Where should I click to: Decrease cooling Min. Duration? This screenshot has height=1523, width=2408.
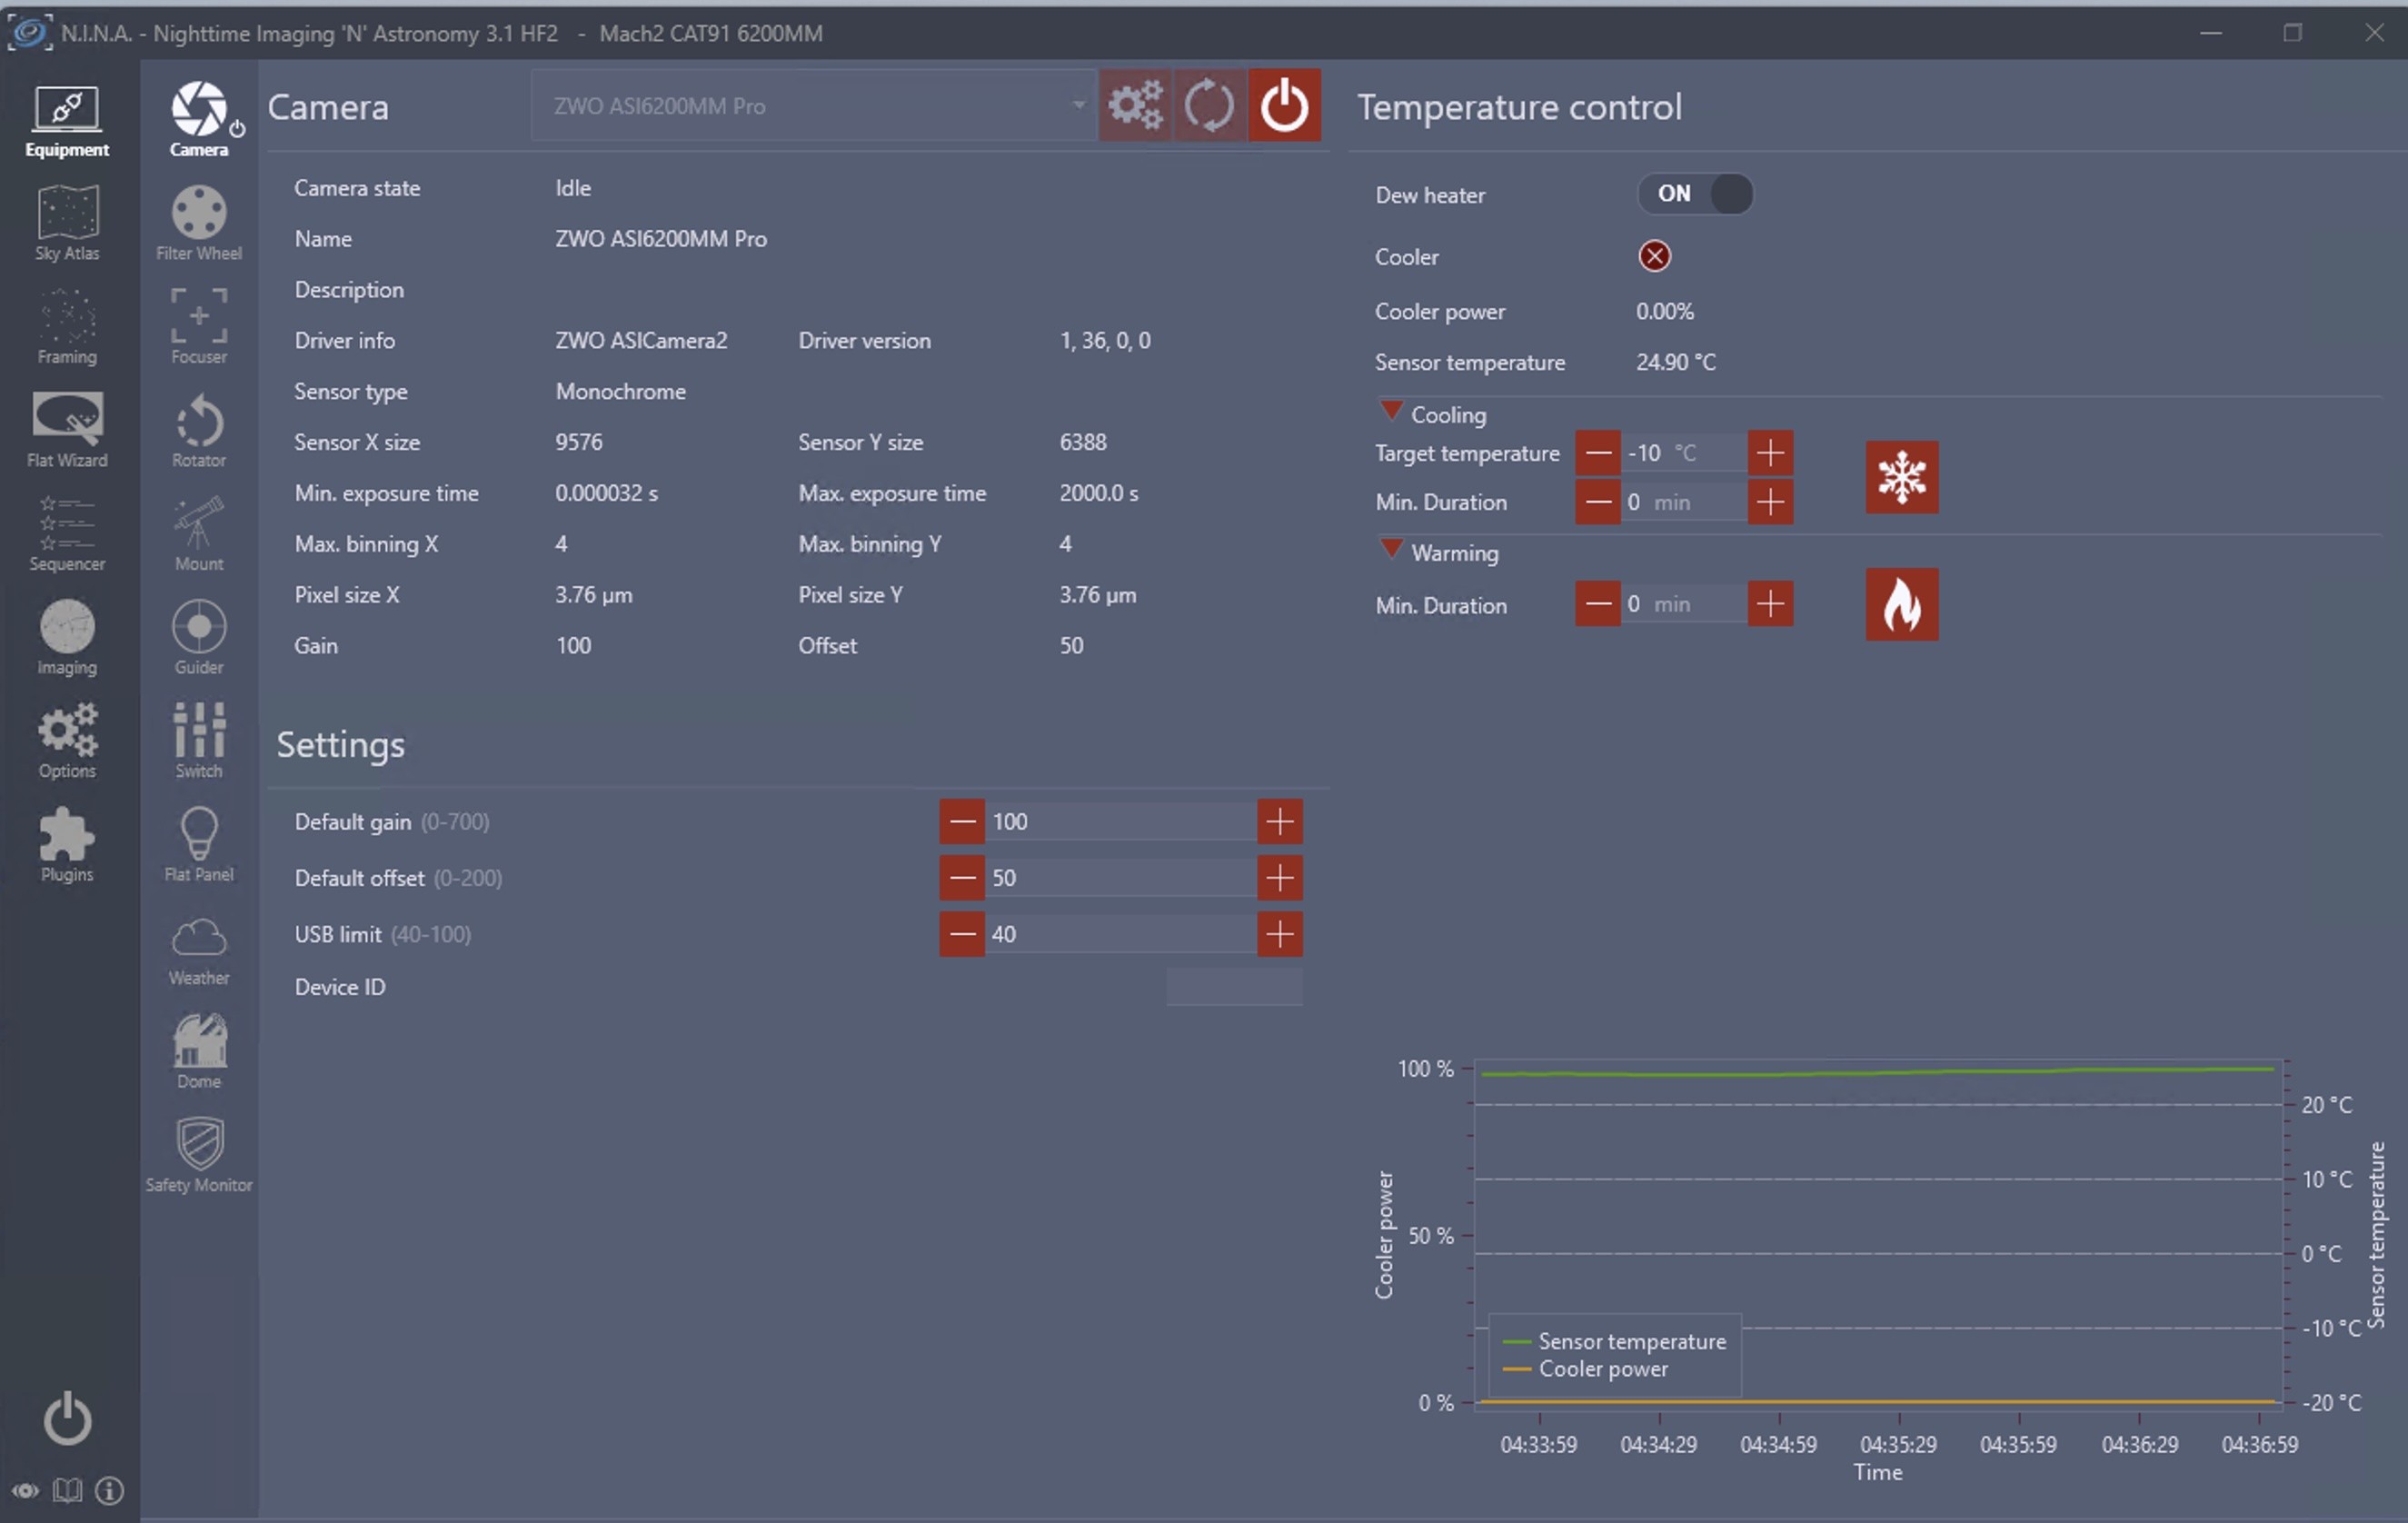pyautogui.click(x=1598, y=502)
